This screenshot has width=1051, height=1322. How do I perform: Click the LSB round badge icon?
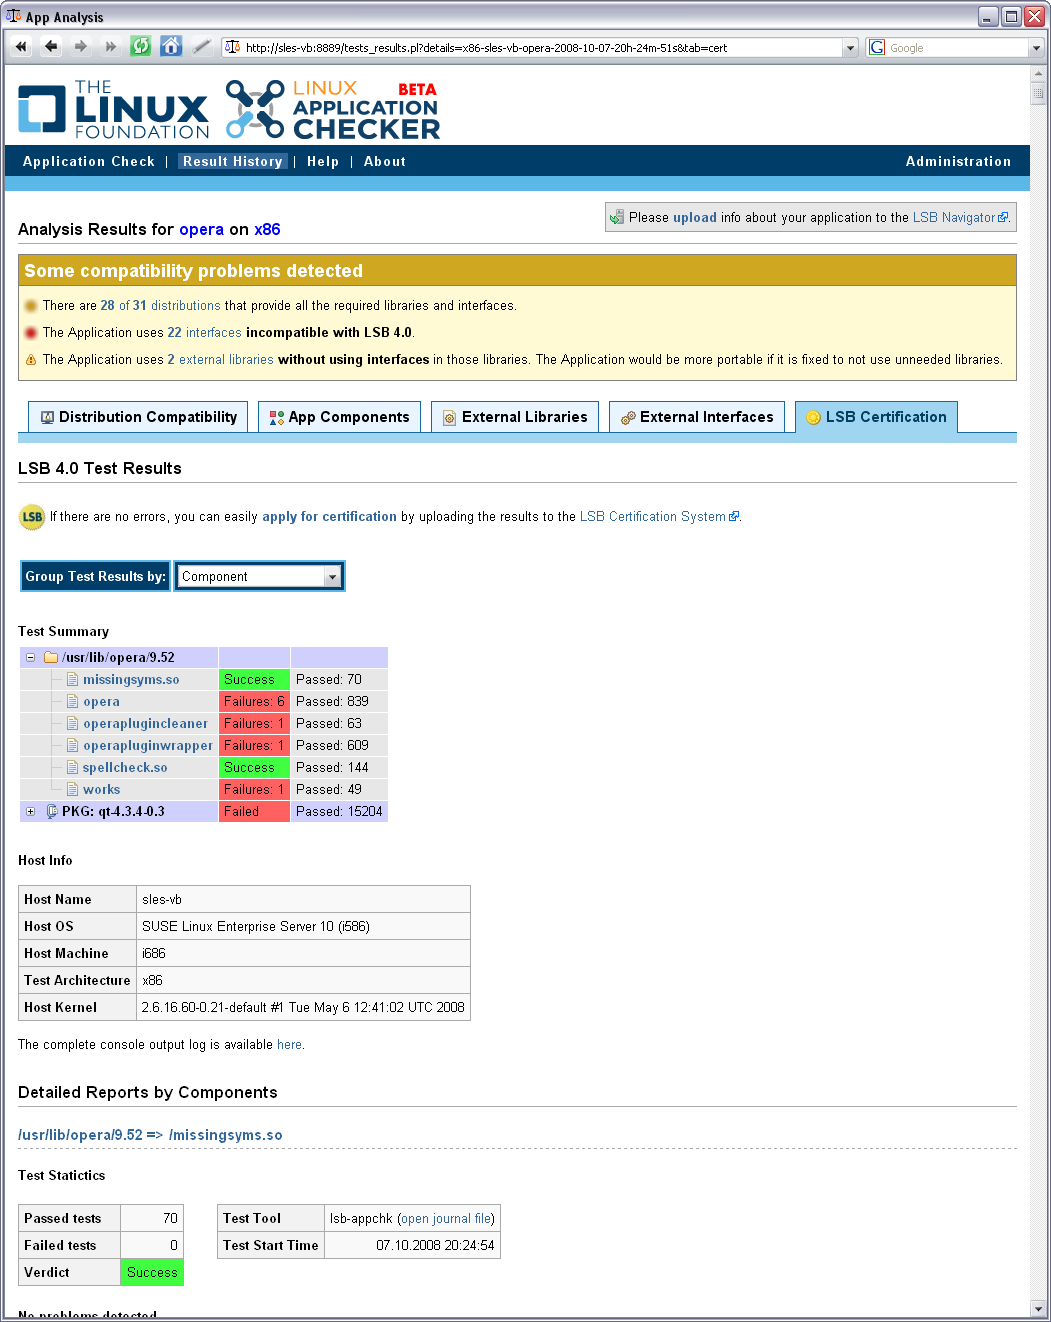pyautogui.click(x=32, y=517)
